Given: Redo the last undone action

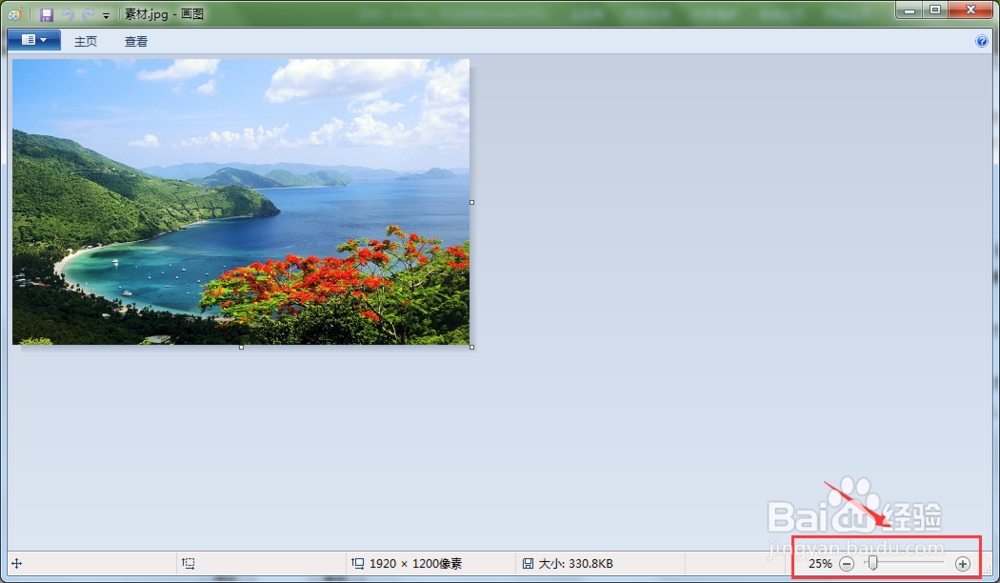Looking at the screenshot, I should (88, 15).
